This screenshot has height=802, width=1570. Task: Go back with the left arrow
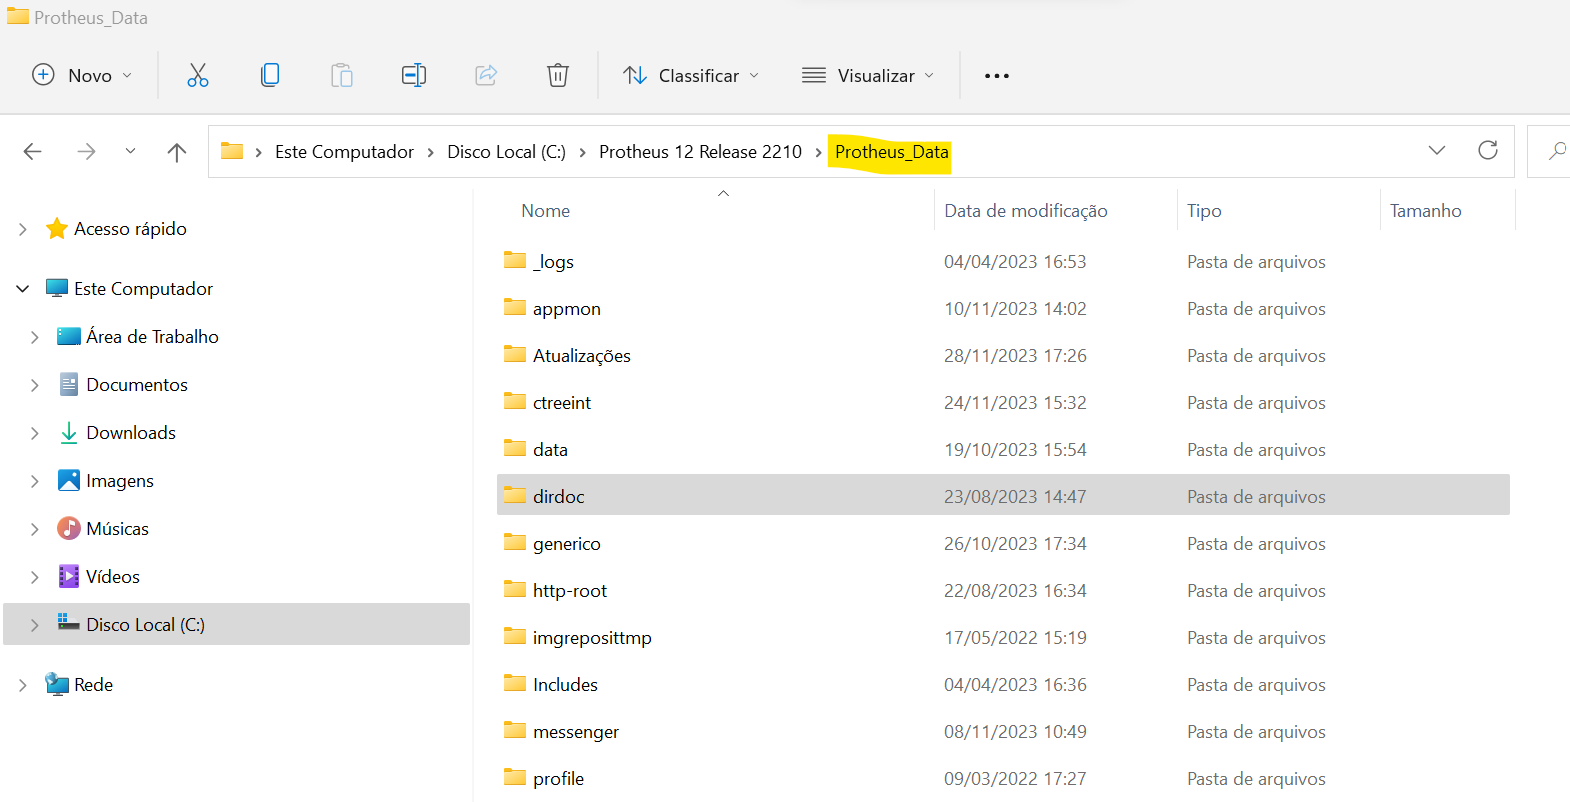(33, 152)
